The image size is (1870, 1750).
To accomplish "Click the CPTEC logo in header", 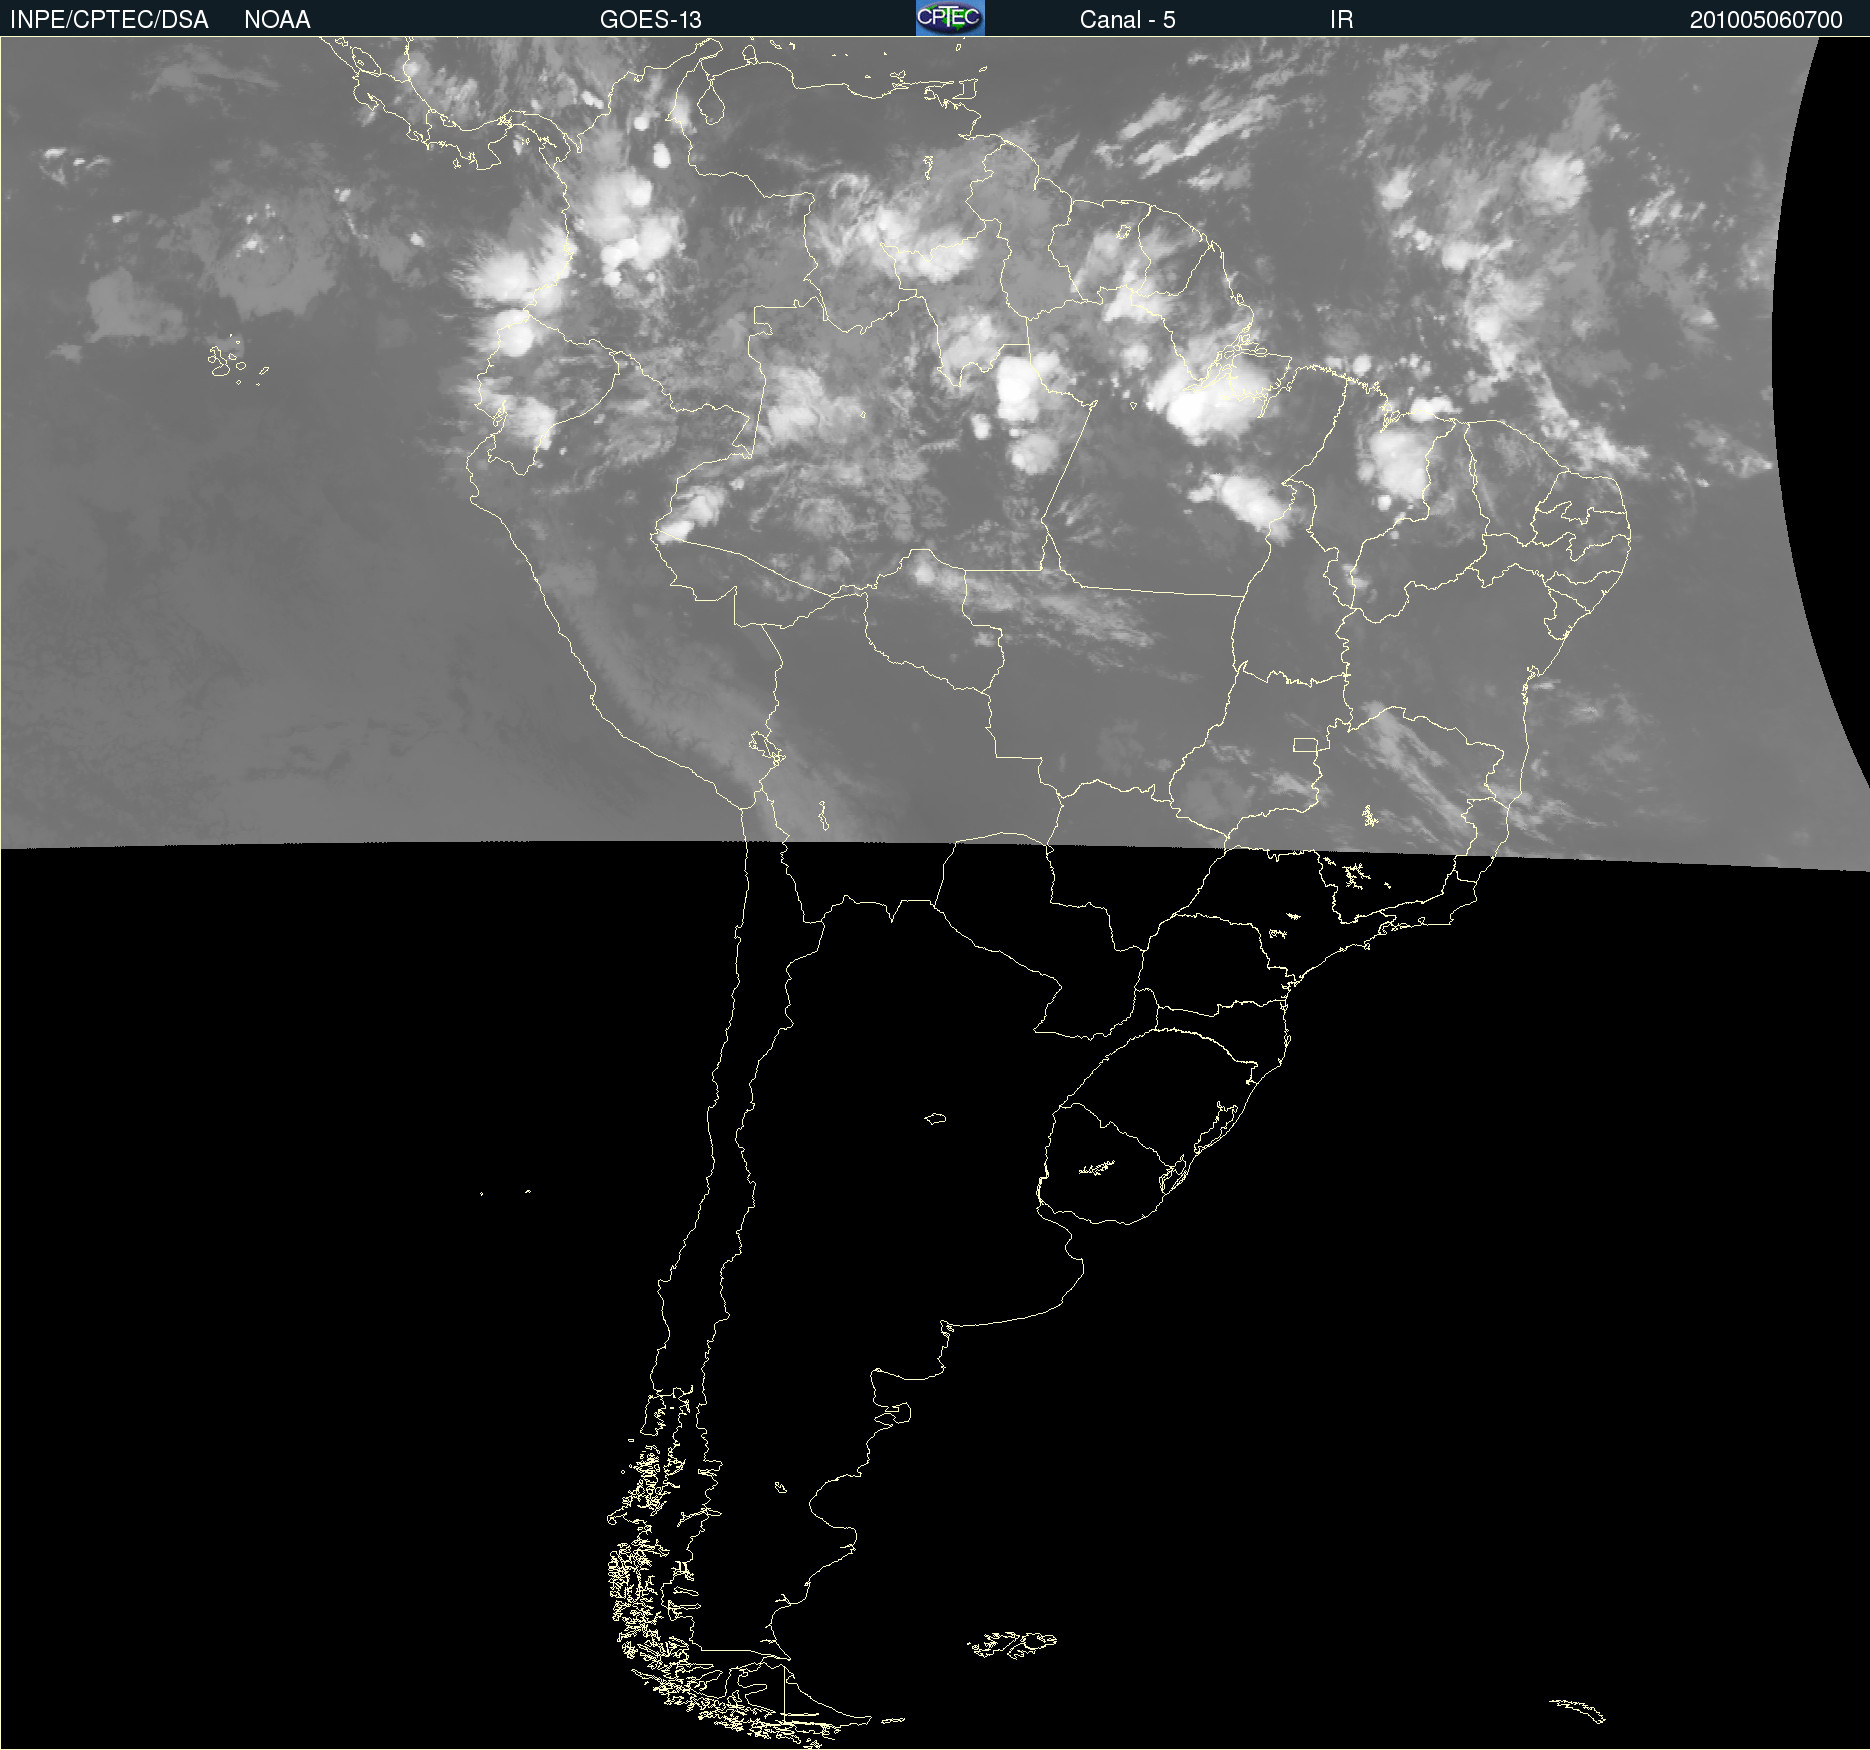I will click(950, 18).
